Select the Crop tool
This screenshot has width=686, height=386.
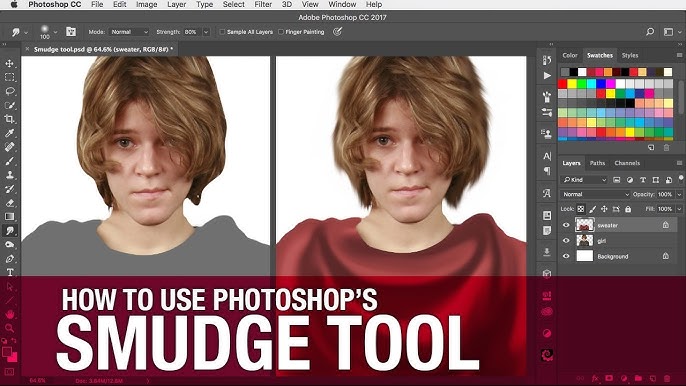click(x=10, y=119)
